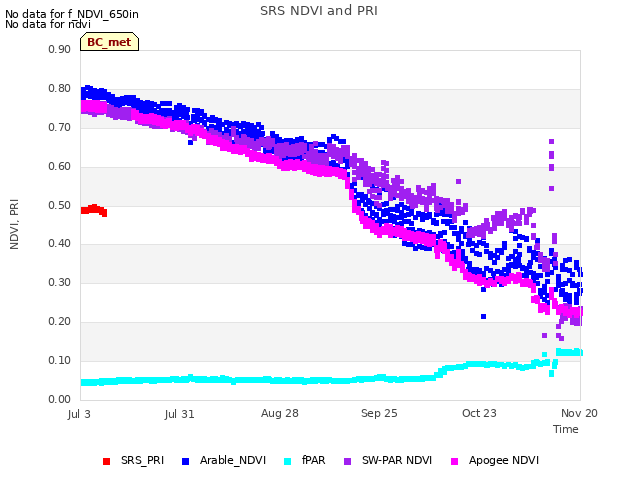Toggle Apogee NDVI series via legend label

(504, 460)
